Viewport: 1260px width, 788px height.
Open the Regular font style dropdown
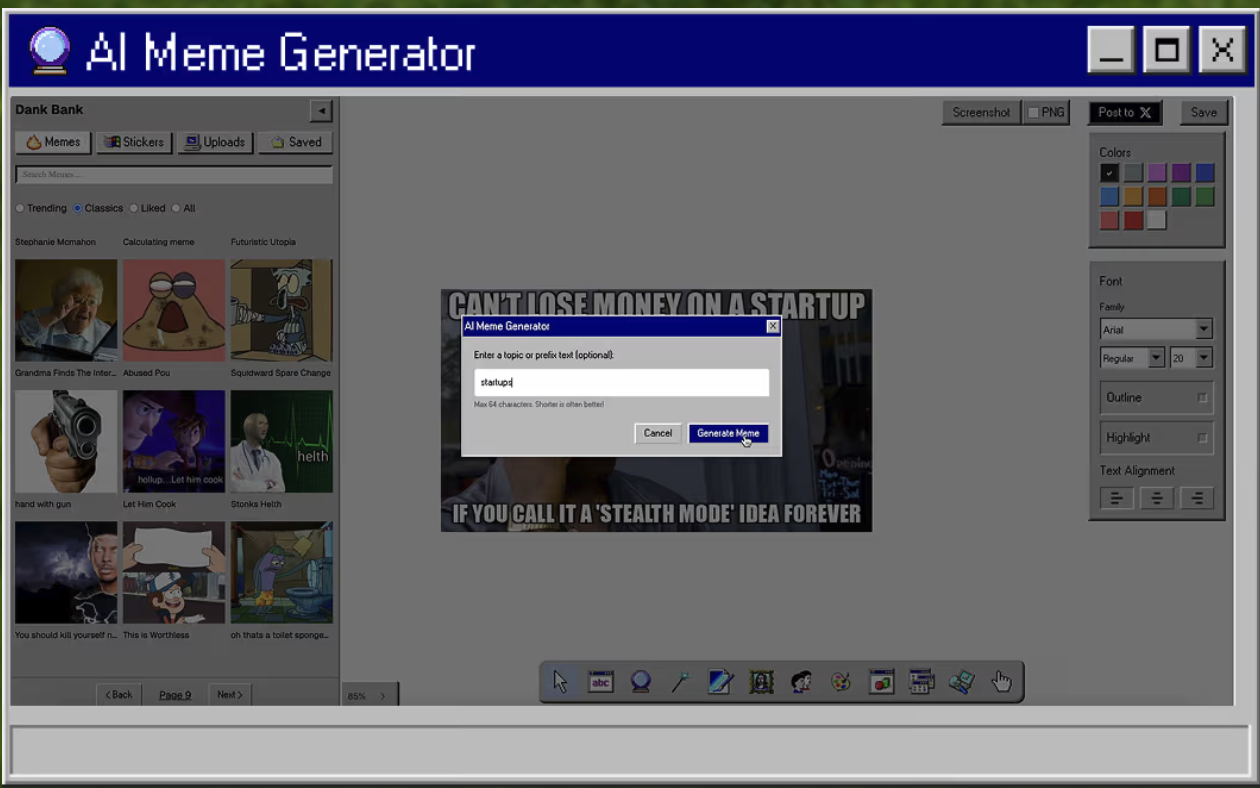1132,358
